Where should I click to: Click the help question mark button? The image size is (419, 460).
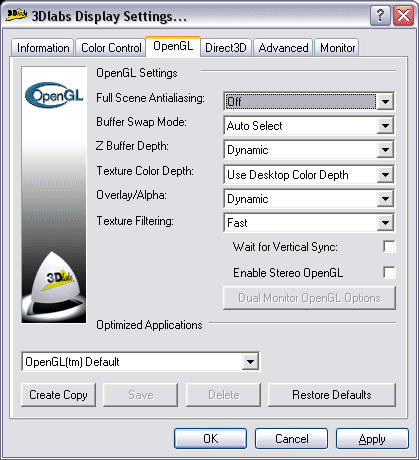pos(380,16)
